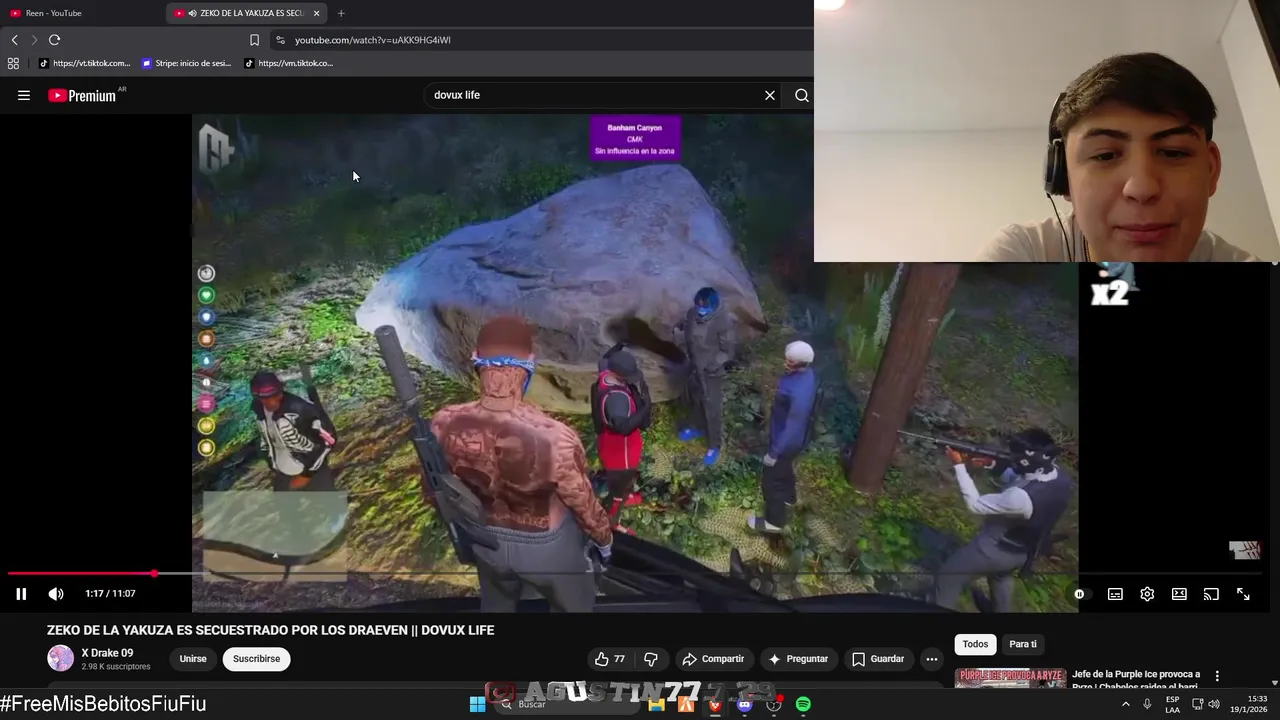Reload the page with the refresh icon
The height and width of the screenshot is (720, 1280).
click(x=54, y=40)
